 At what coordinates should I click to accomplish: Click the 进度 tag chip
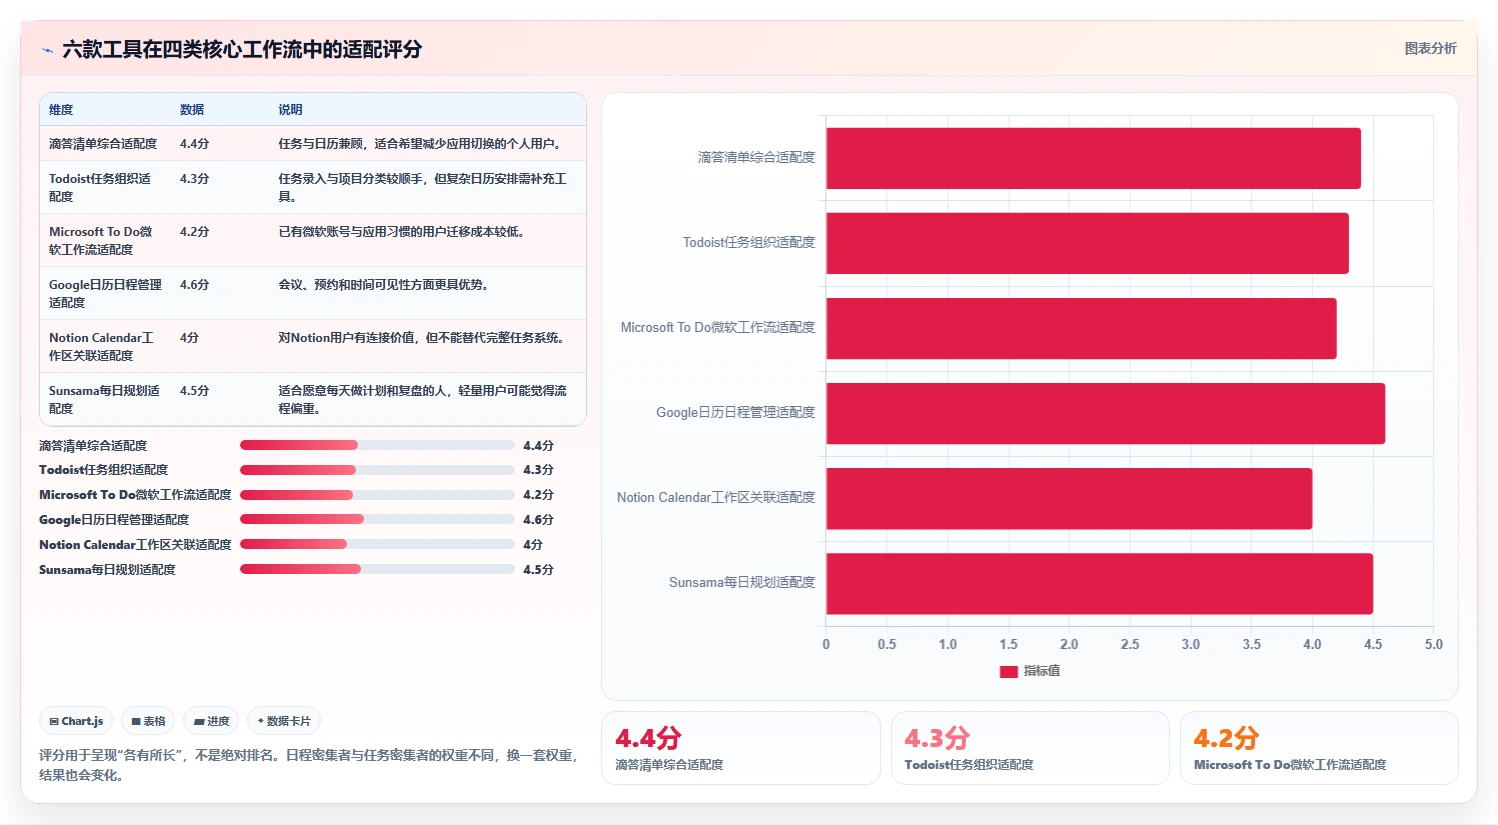(x=212, y=721)
